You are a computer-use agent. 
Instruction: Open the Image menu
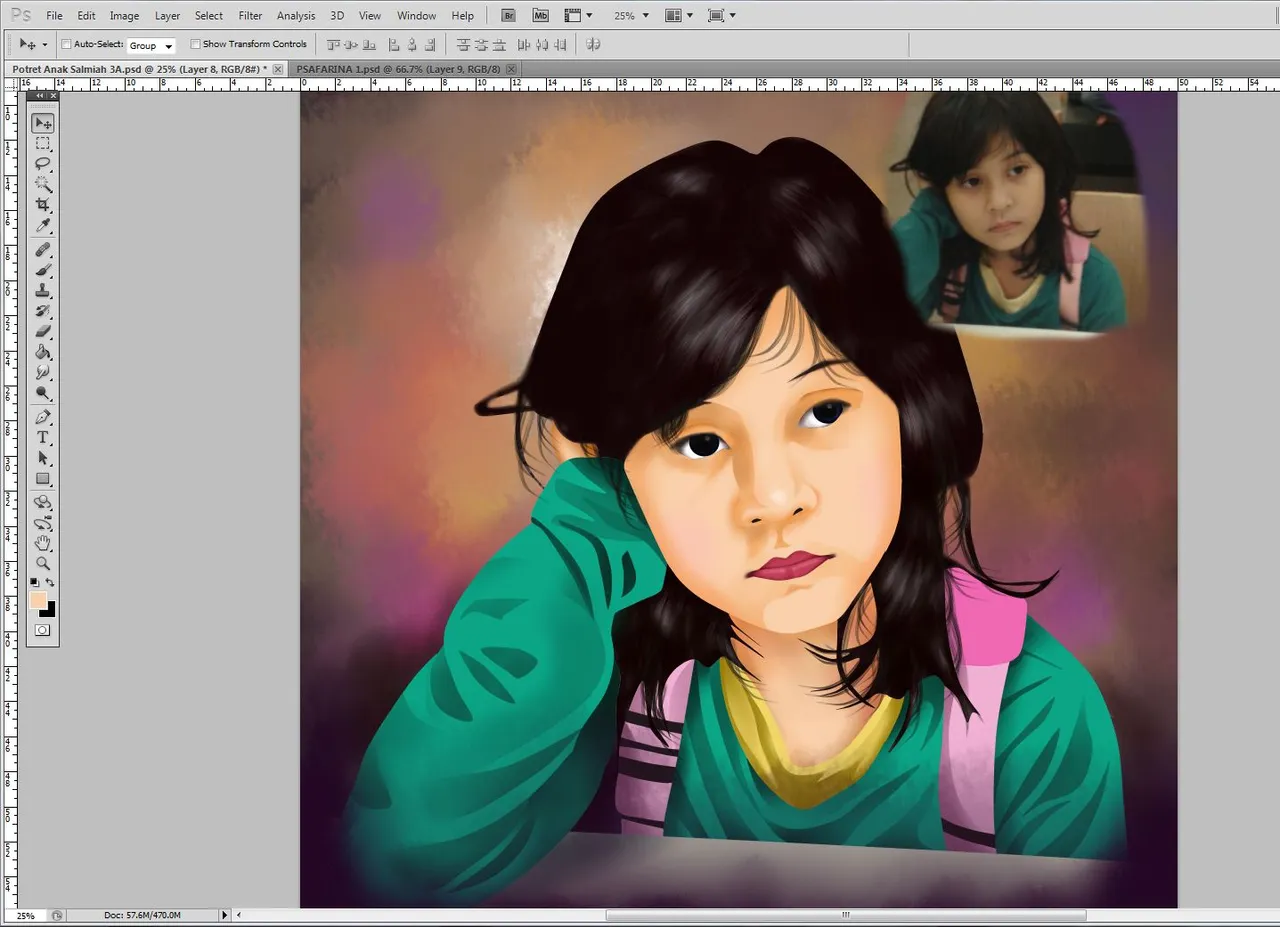tap(124, 16)
